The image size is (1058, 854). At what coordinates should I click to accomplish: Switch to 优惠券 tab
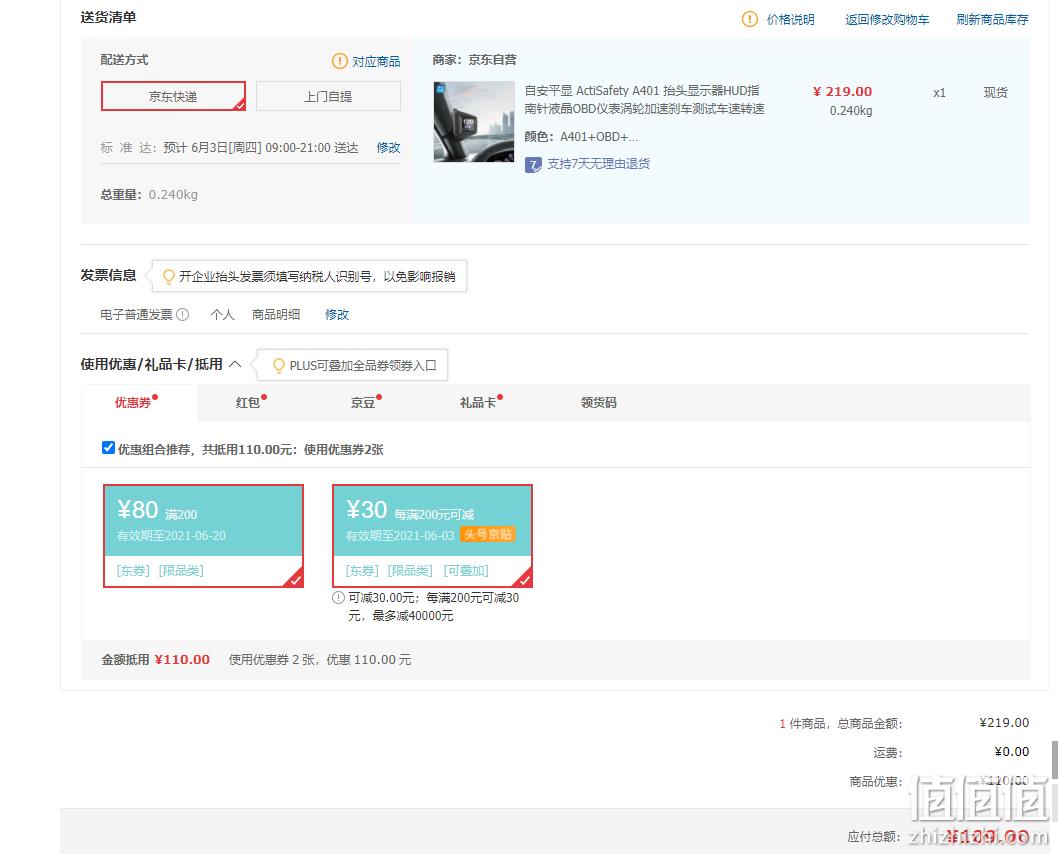(139, 403)
